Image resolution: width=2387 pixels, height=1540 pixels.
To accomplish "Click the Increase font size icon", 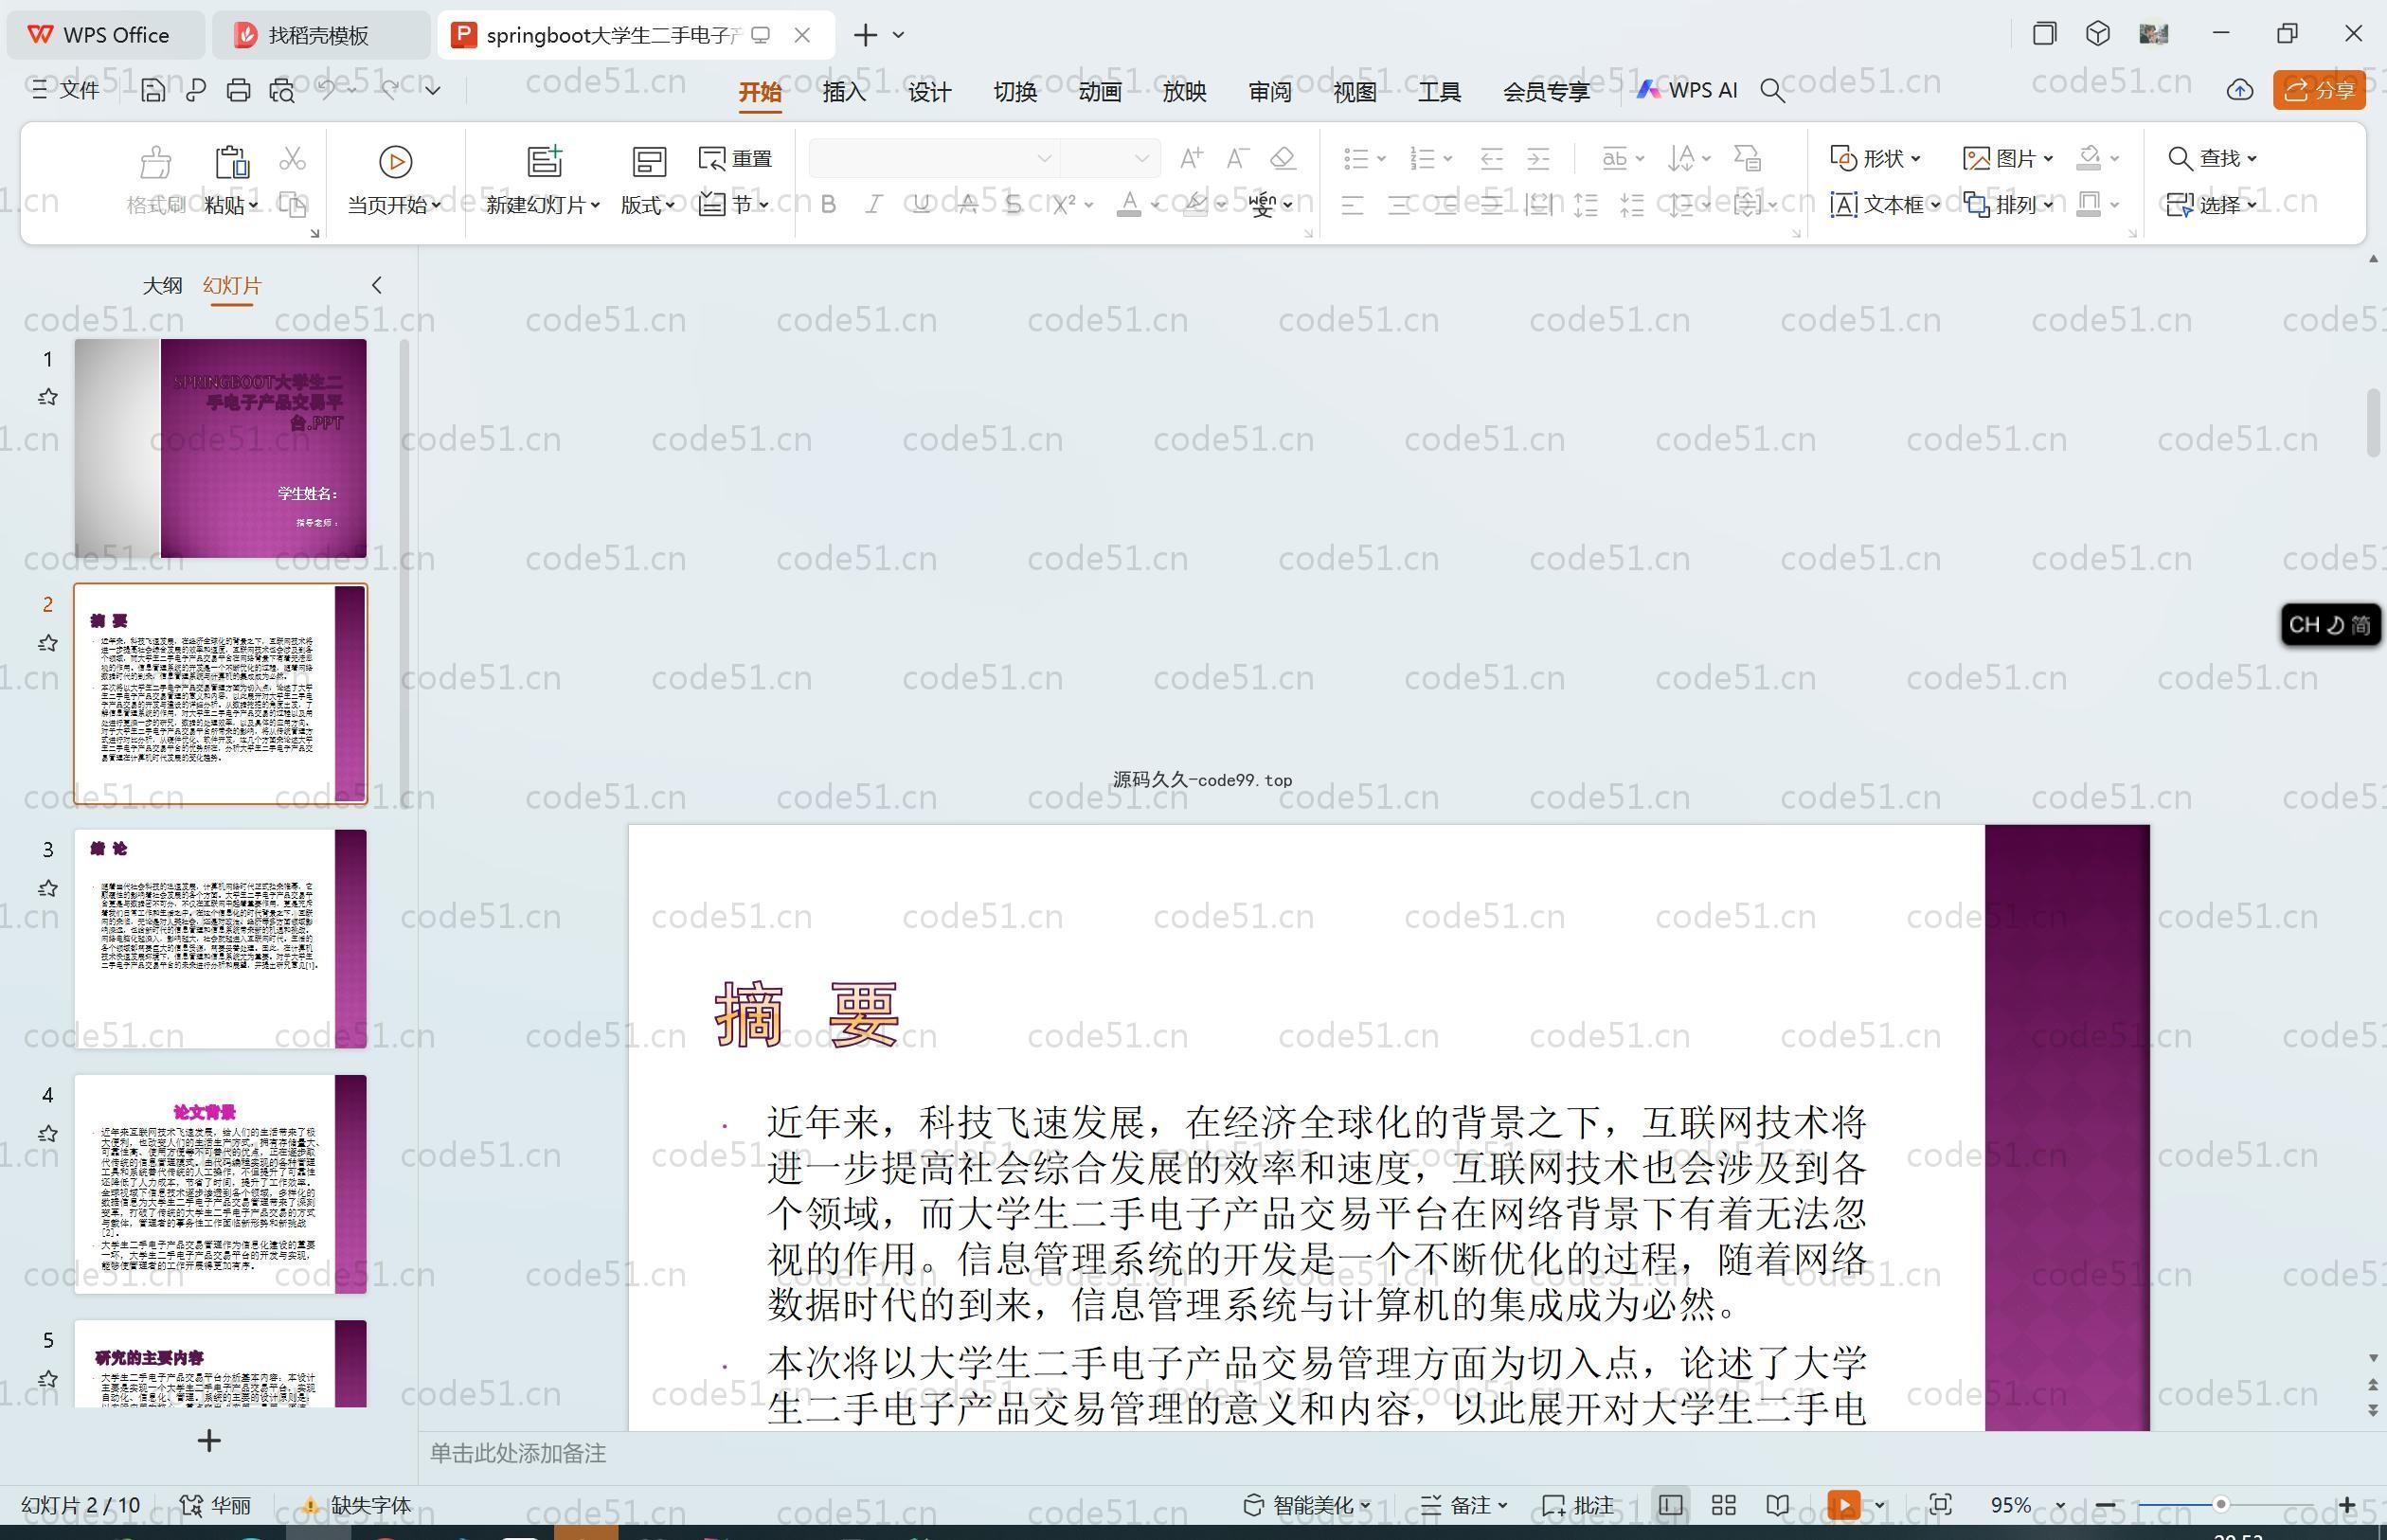I will [x=1191, y=158].
